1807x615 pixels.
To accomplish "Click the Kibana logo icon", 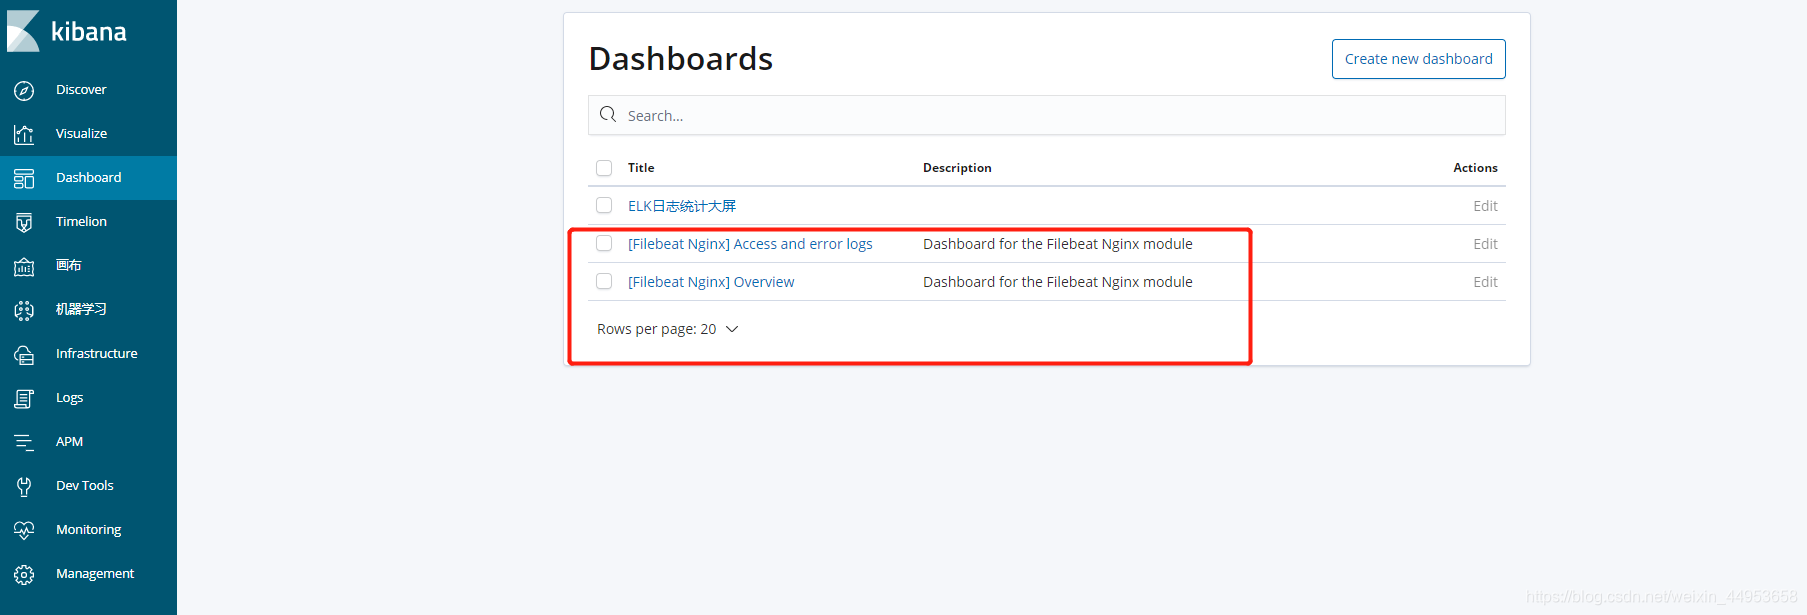I will pyautogui.click(x=23, y=31).
